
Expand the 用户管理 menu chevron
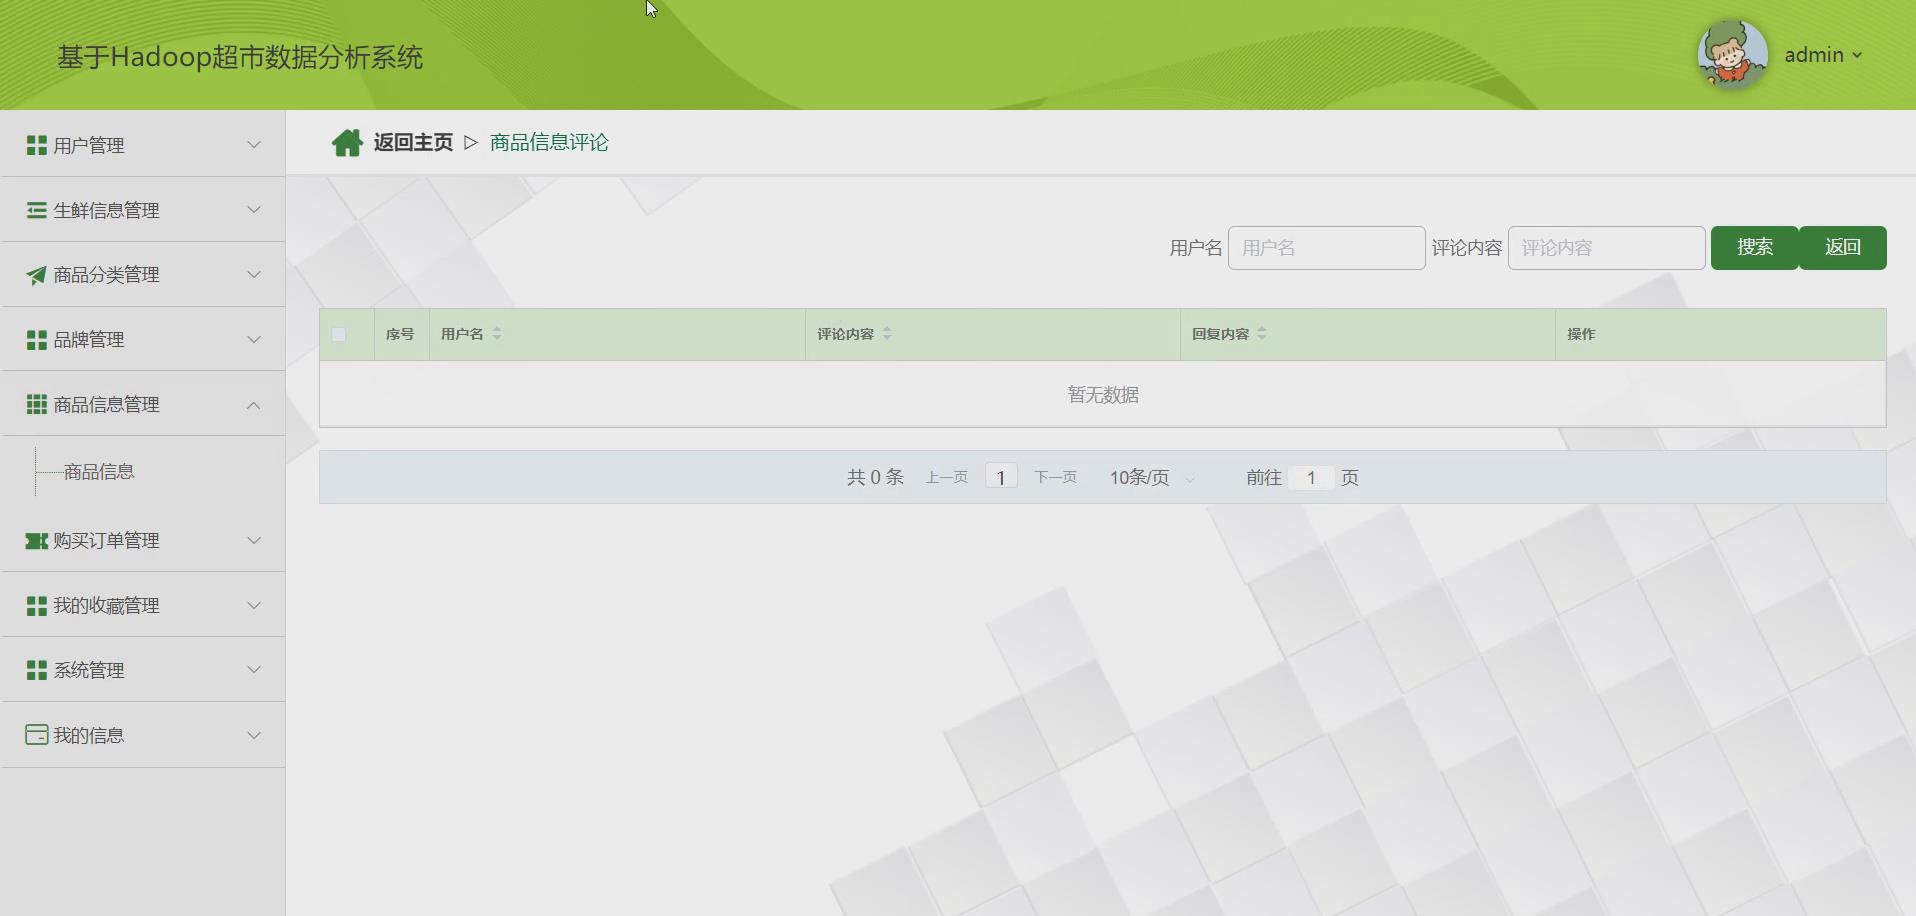tap(254, 145)
